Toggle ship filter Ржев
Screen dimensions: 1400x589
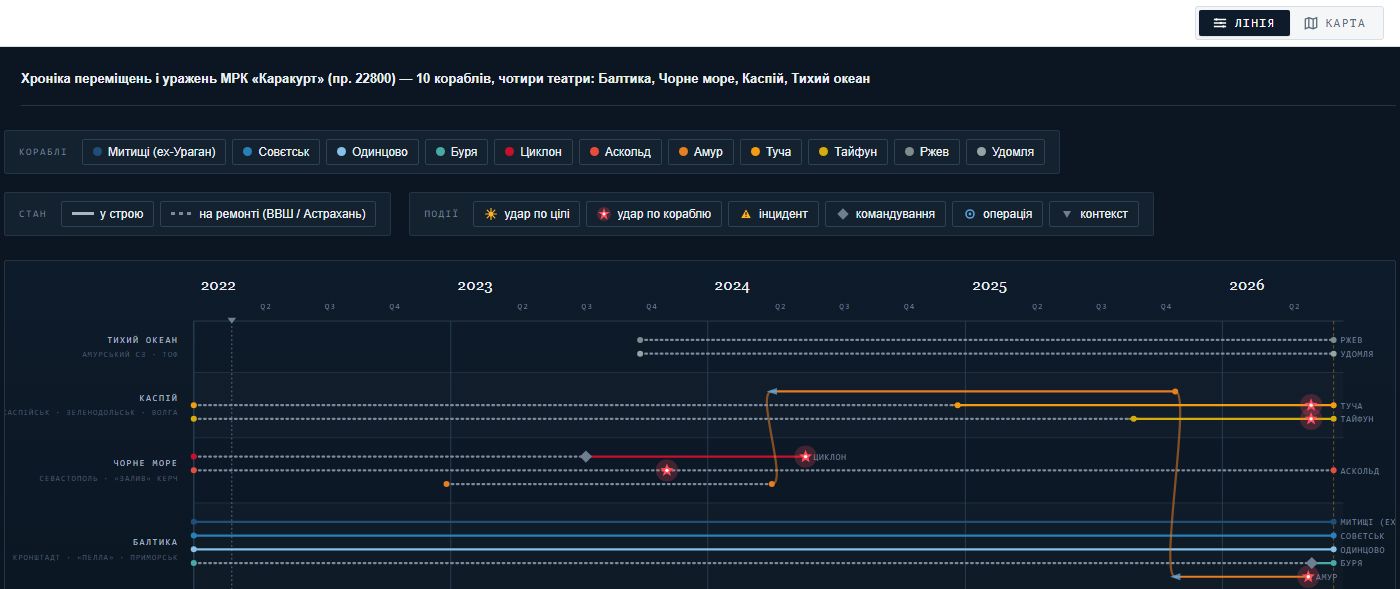point(927,152)
